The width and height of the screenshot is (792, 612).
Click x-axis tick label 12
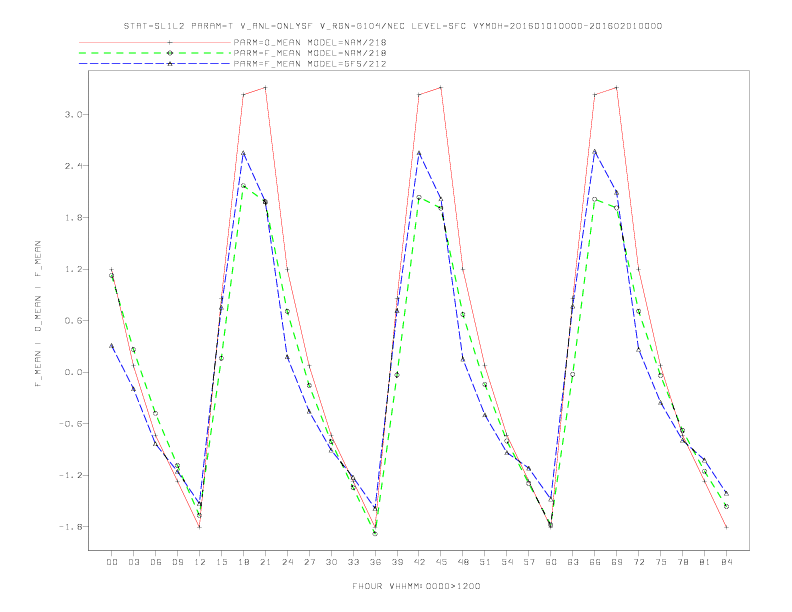200,562
